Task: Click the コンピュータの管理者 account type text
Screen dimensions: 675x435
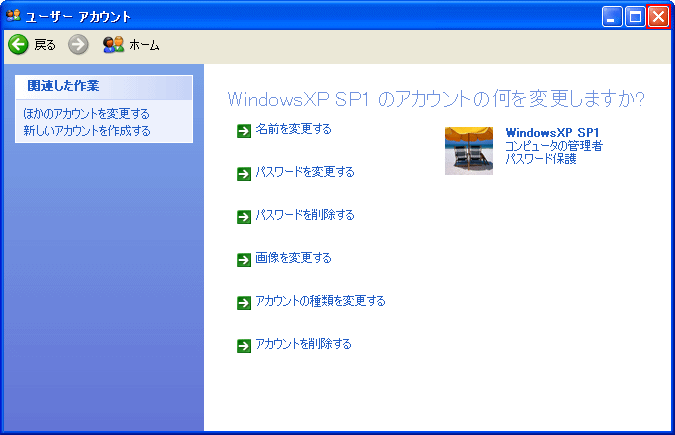Action: click(x=554, y=146)
